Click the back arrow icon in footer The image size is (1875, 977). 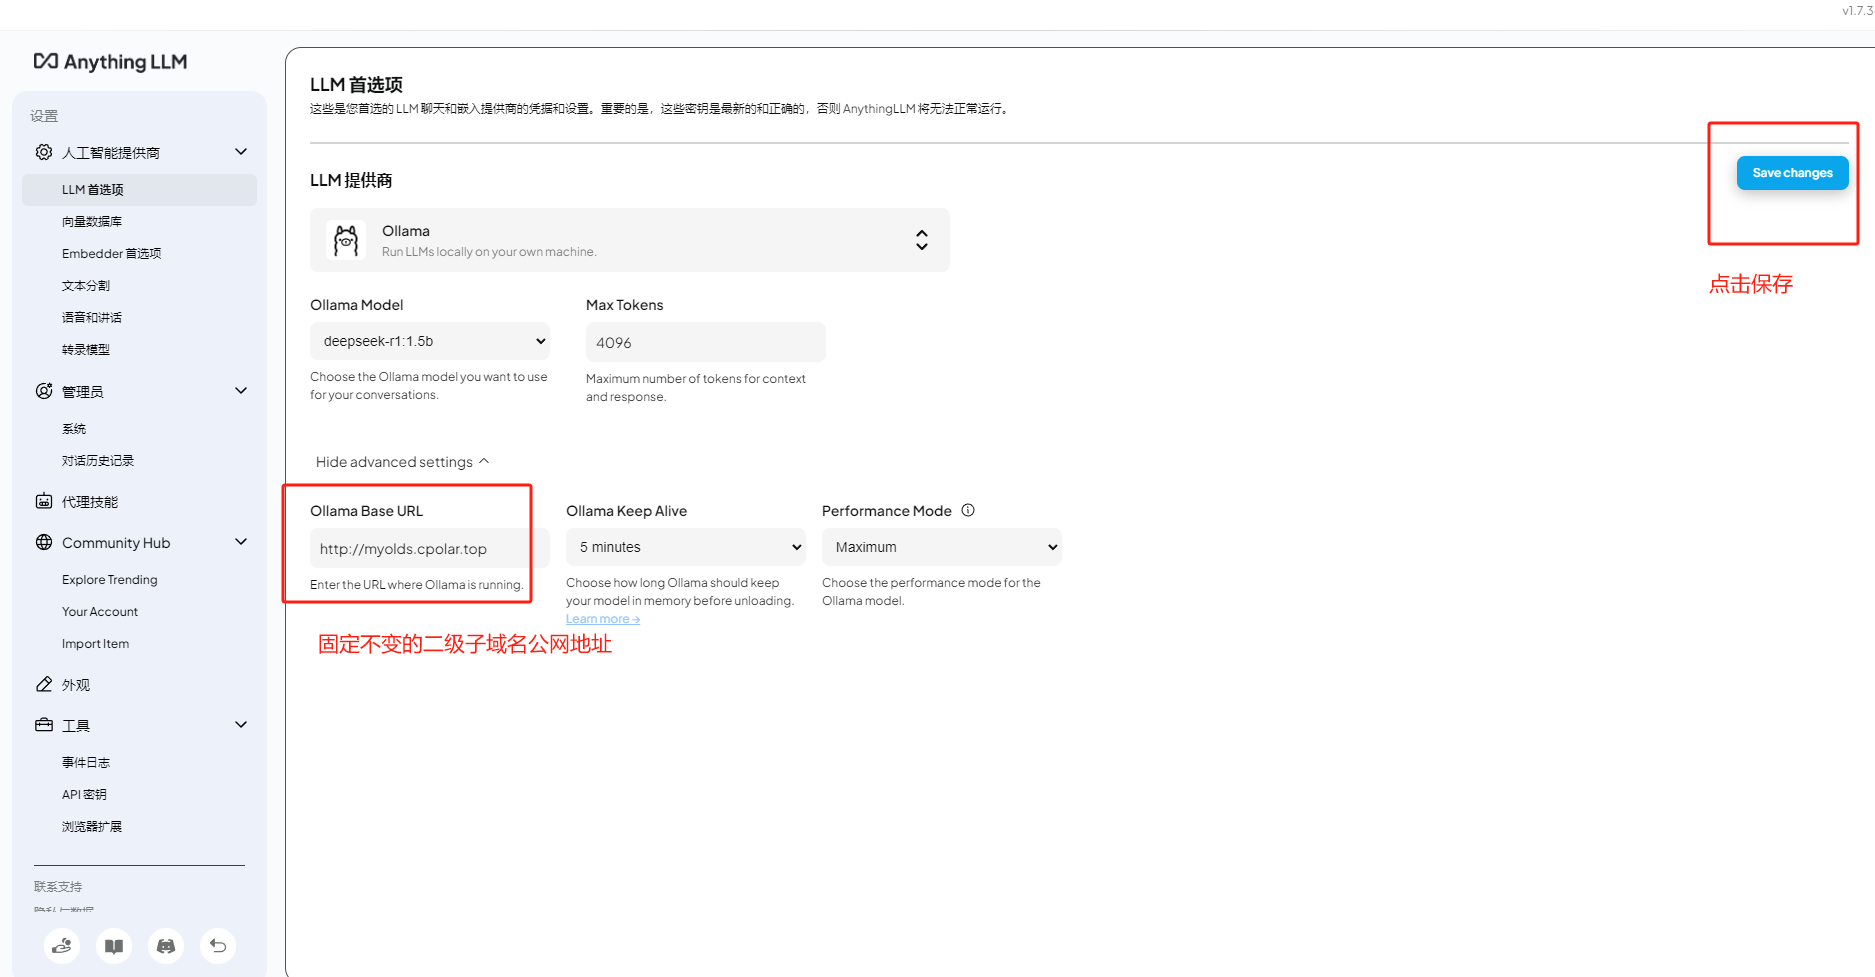click(218, 946)
